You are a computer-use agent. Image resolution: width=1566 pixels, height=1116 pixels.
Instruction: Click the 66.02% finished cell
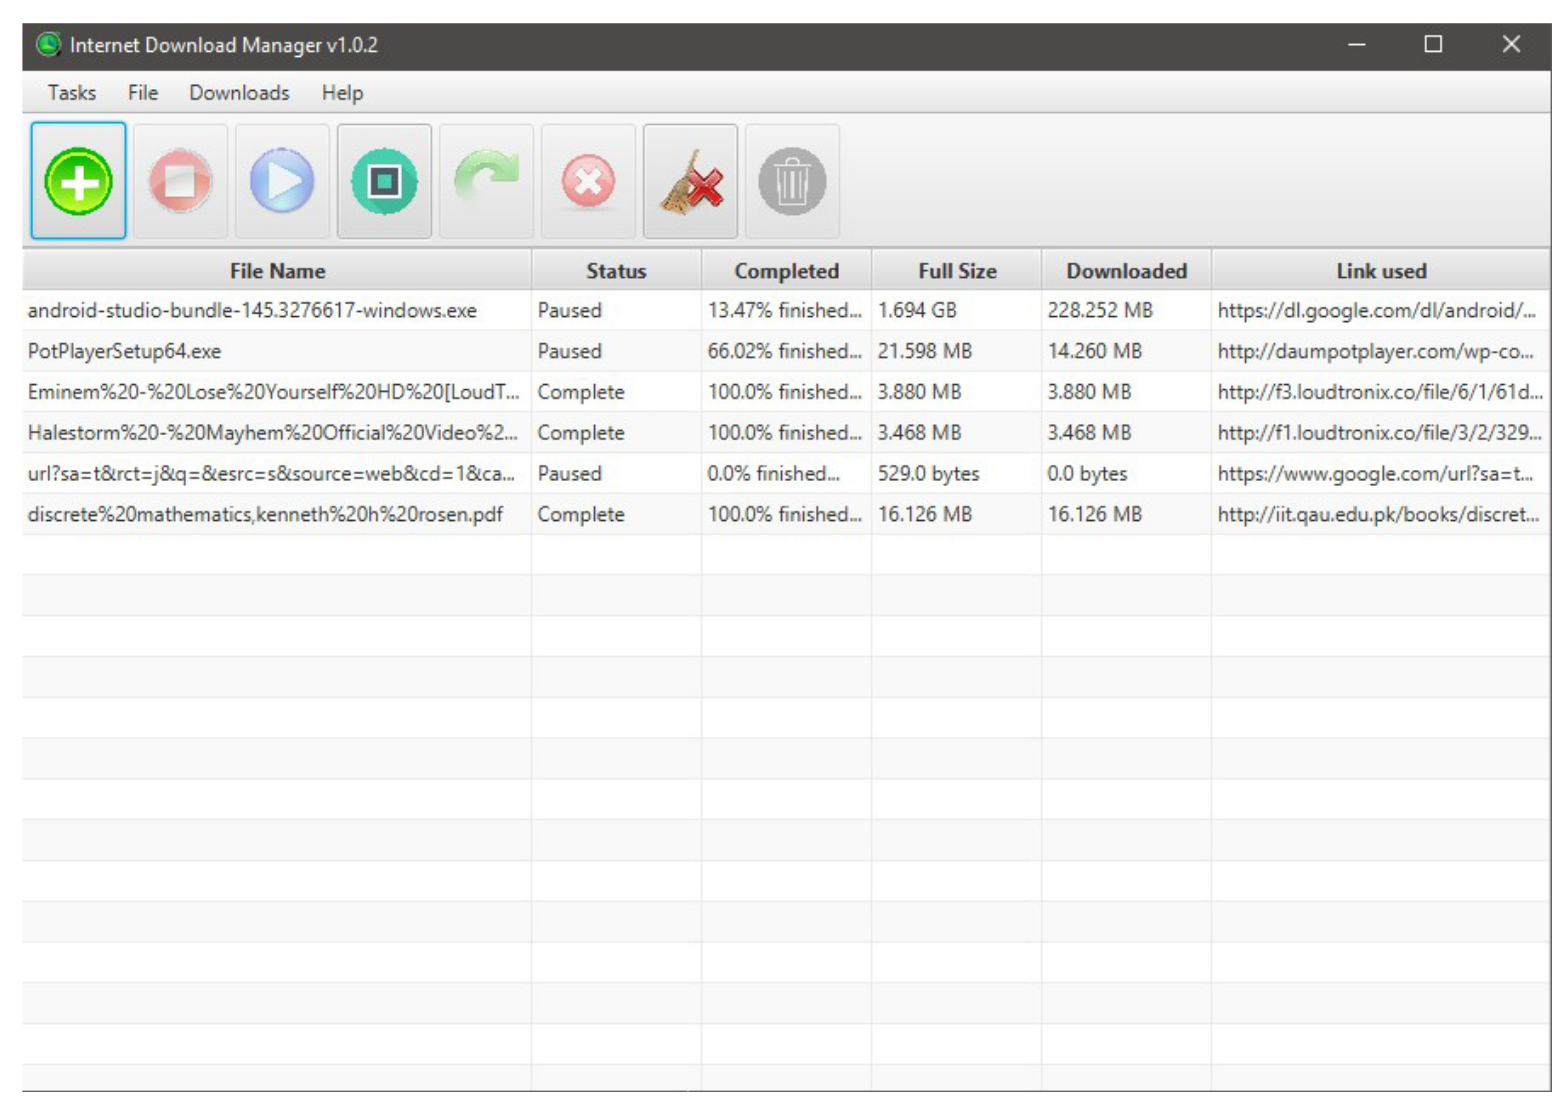point(785,351)
